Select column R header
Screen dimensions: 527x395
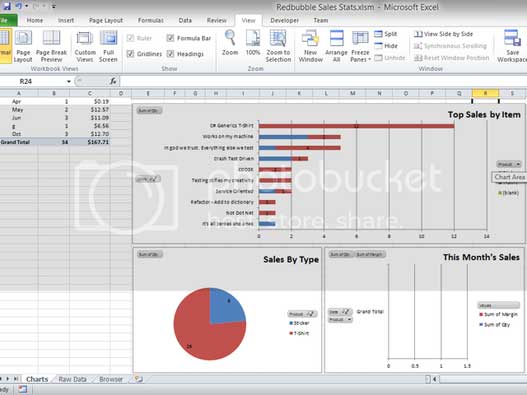(x=485, y=93)
